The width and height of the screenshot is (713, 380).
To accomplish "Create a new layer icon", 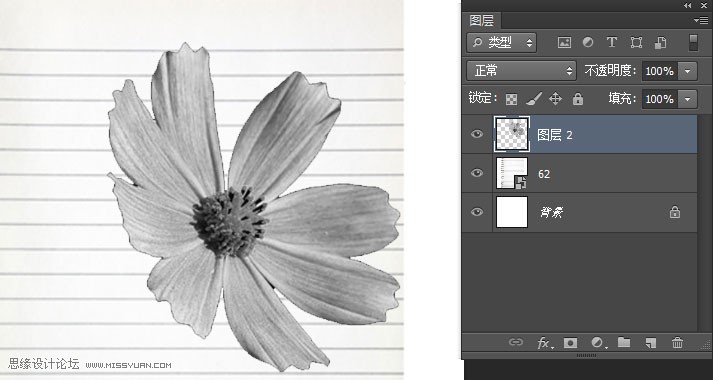I will pyautogui.click(x=651, y=343).
